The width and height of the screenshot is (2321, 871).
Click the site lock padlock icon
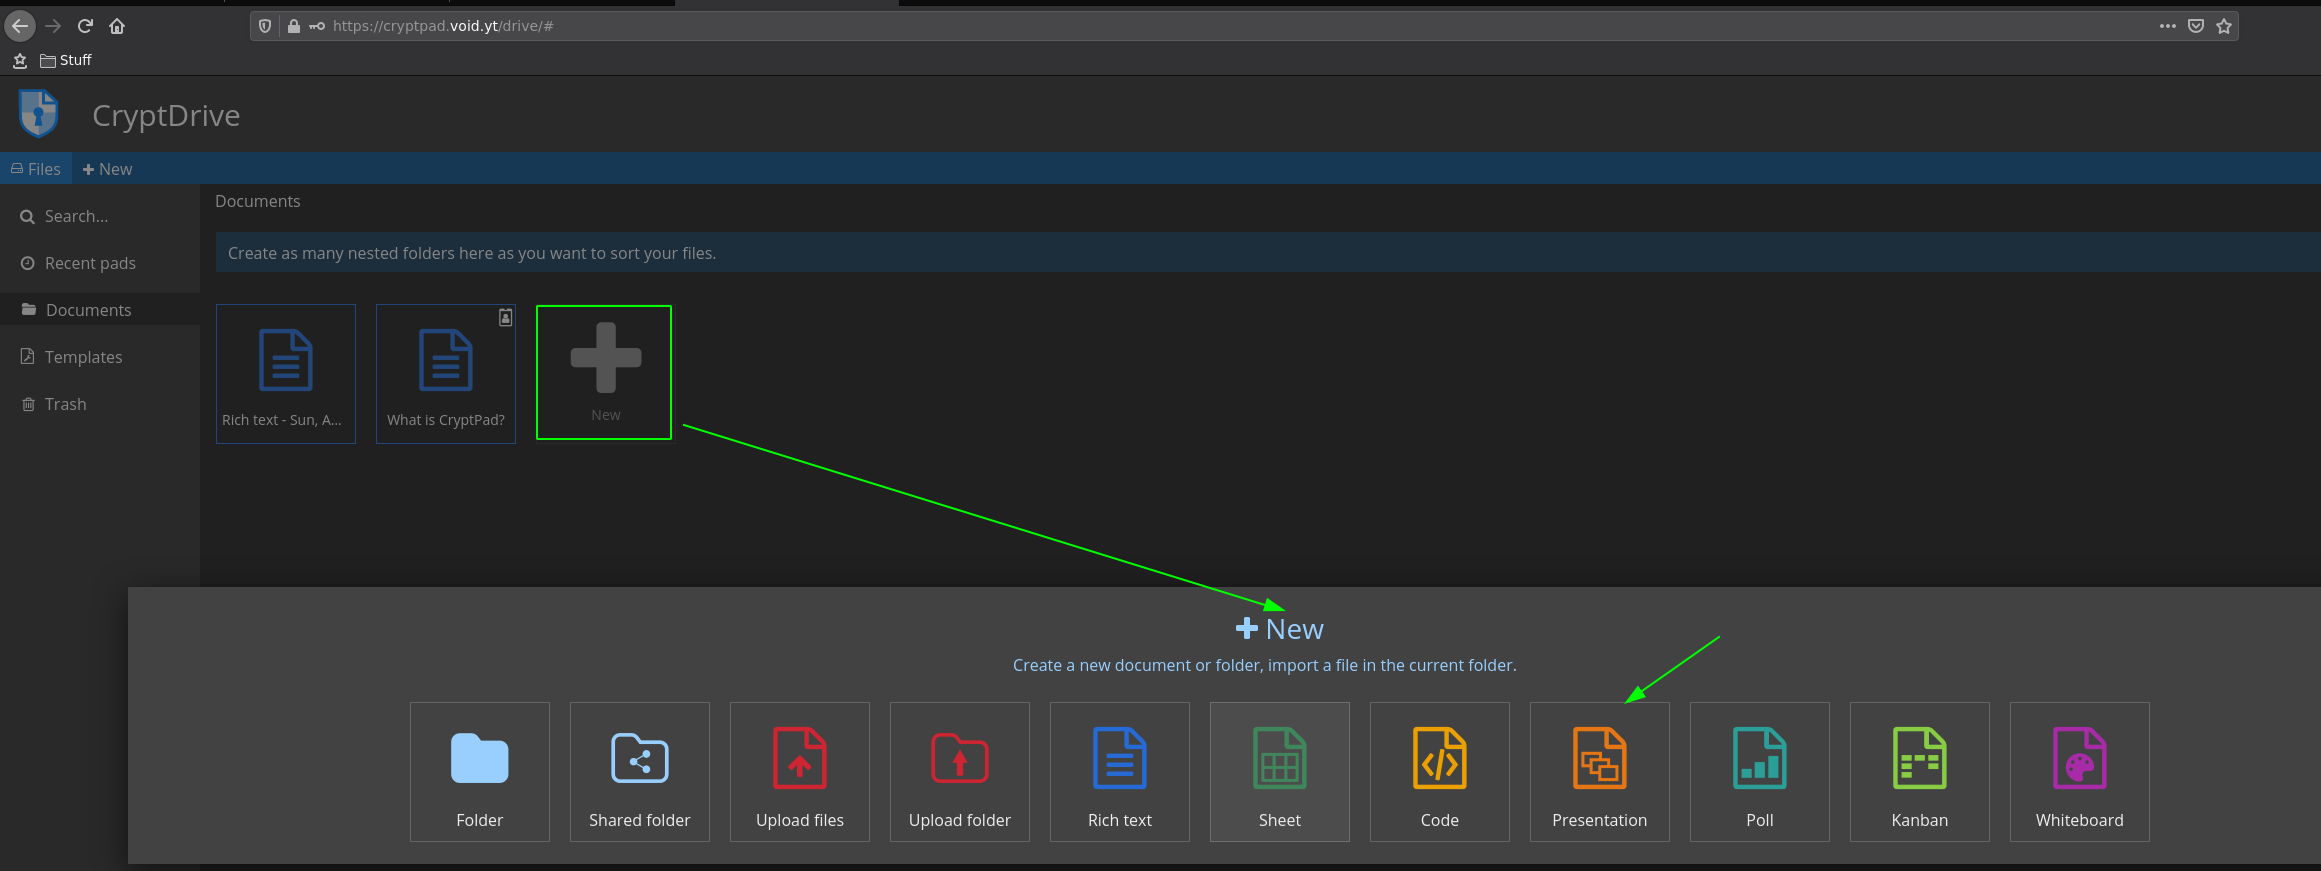(293, 26)
